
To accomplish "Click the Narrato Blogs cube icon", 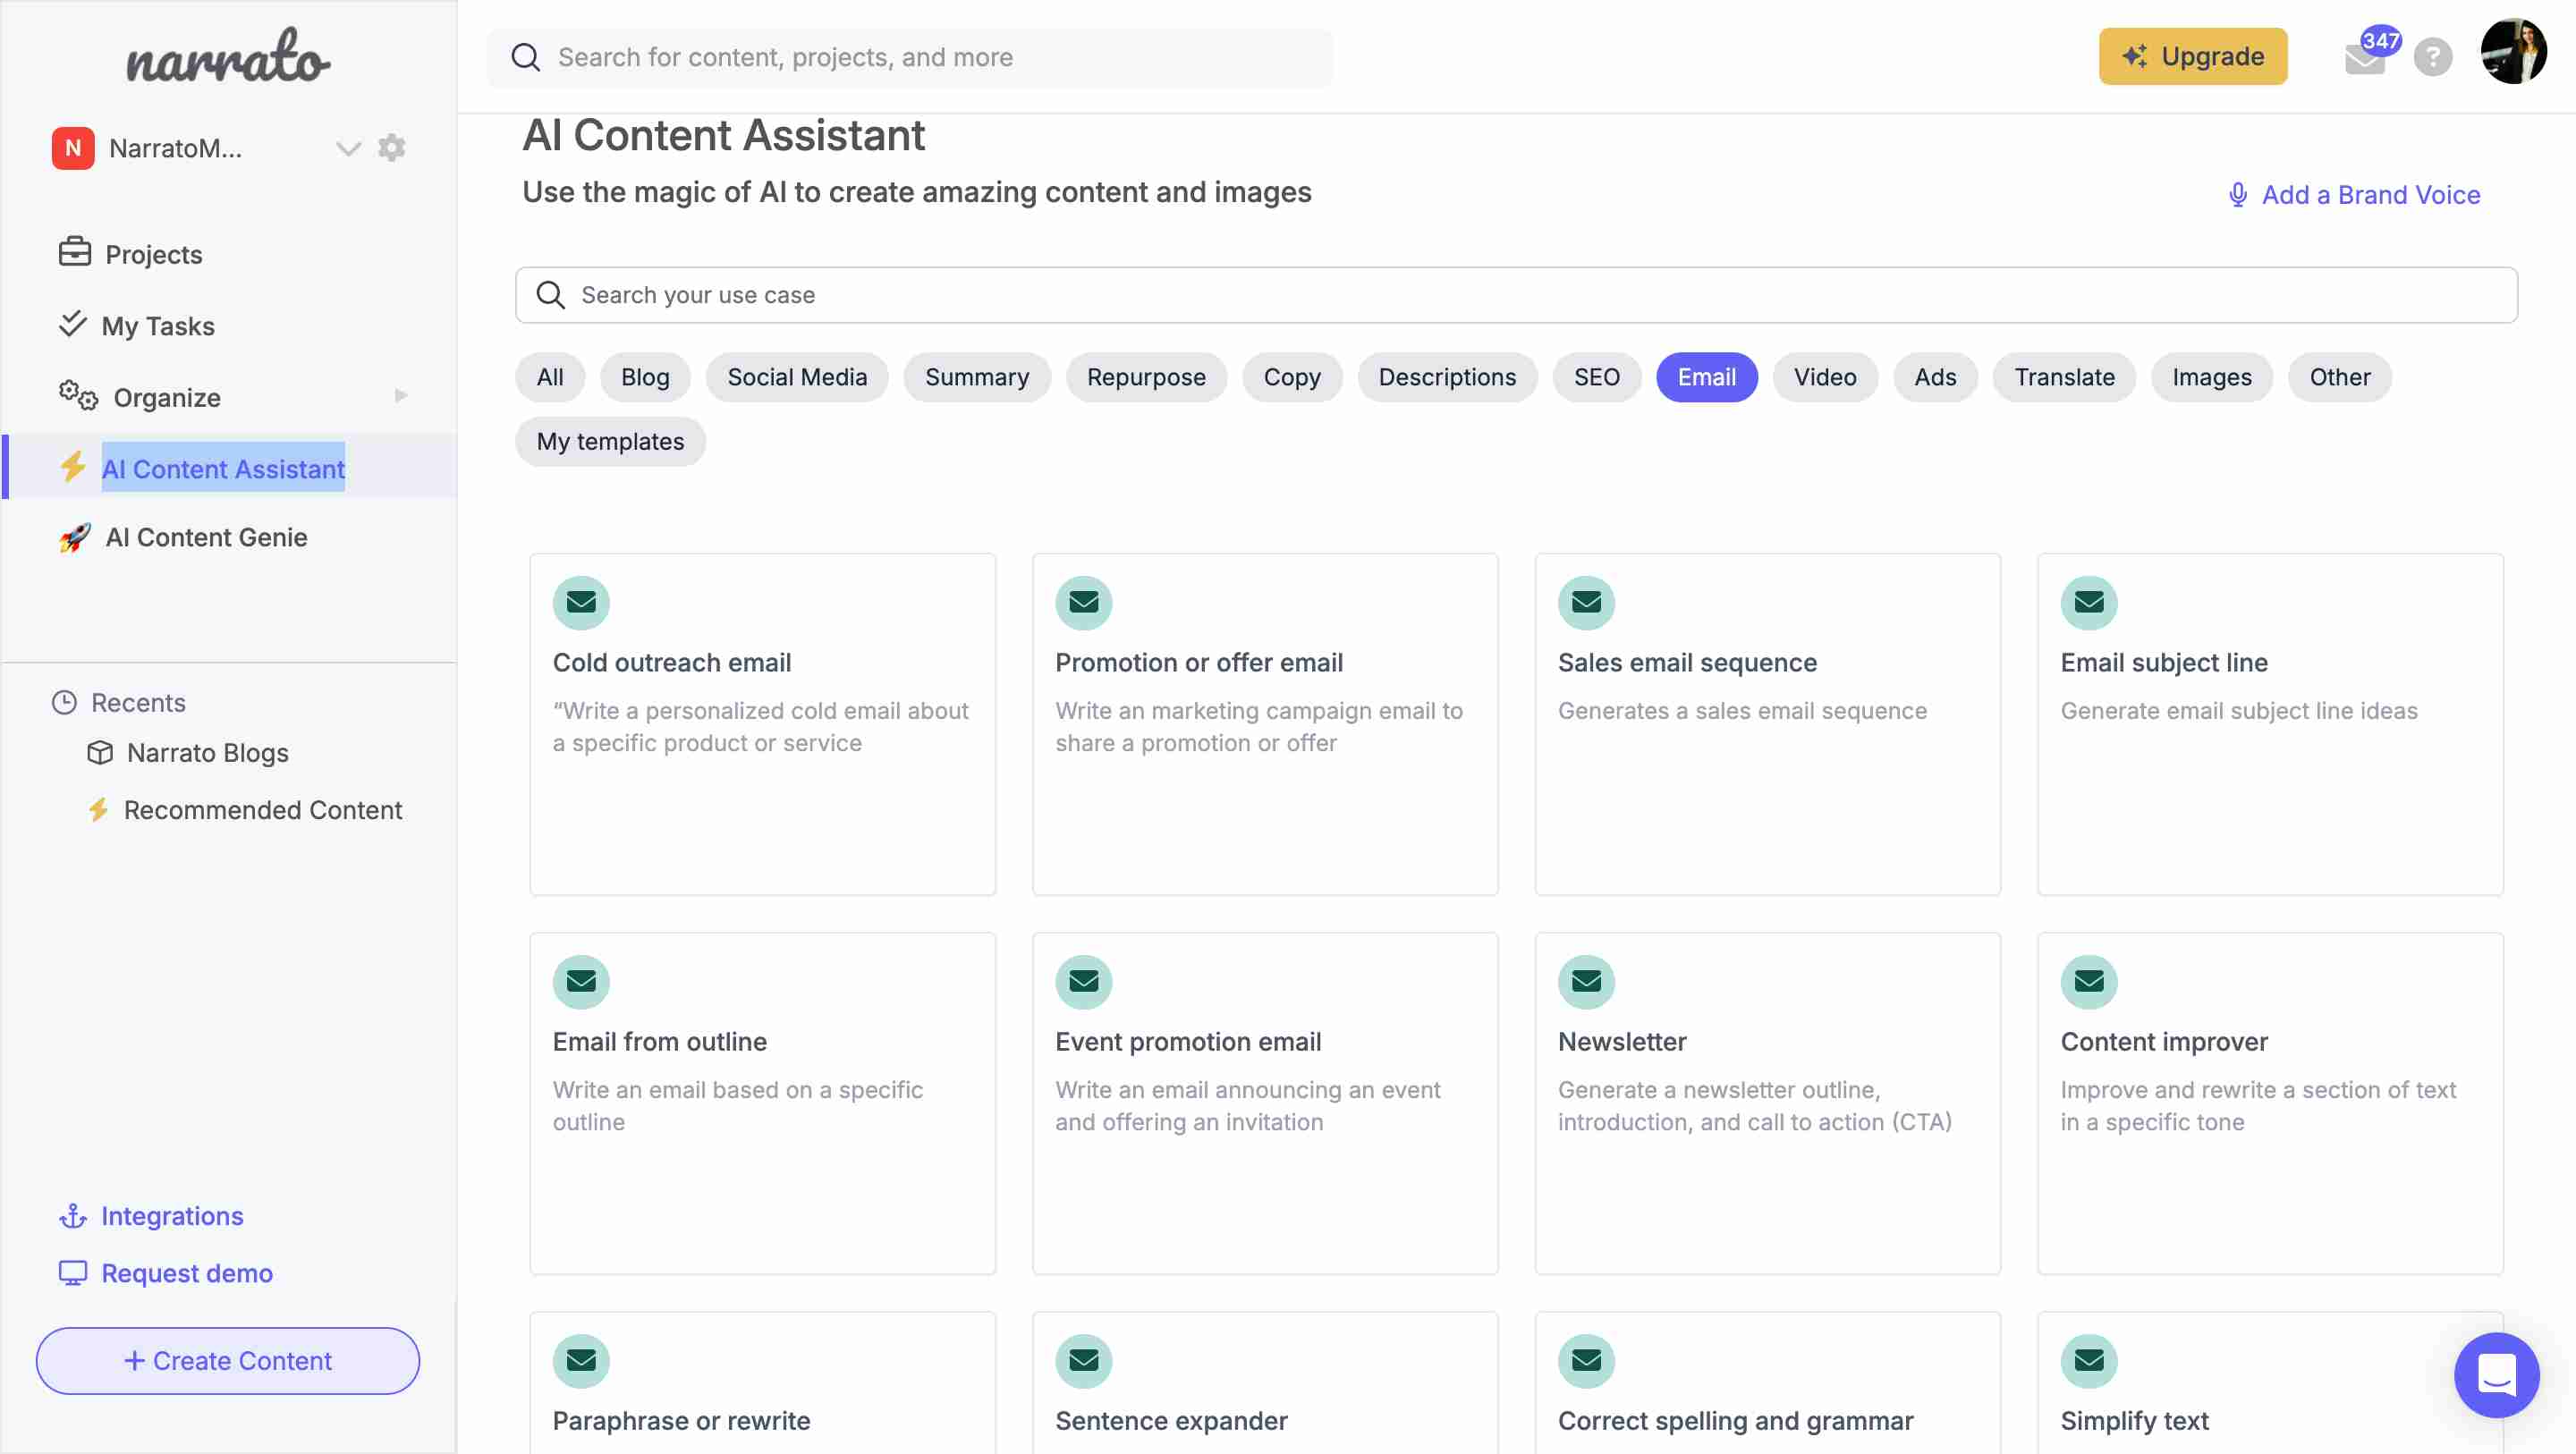I will click(99, 752).
